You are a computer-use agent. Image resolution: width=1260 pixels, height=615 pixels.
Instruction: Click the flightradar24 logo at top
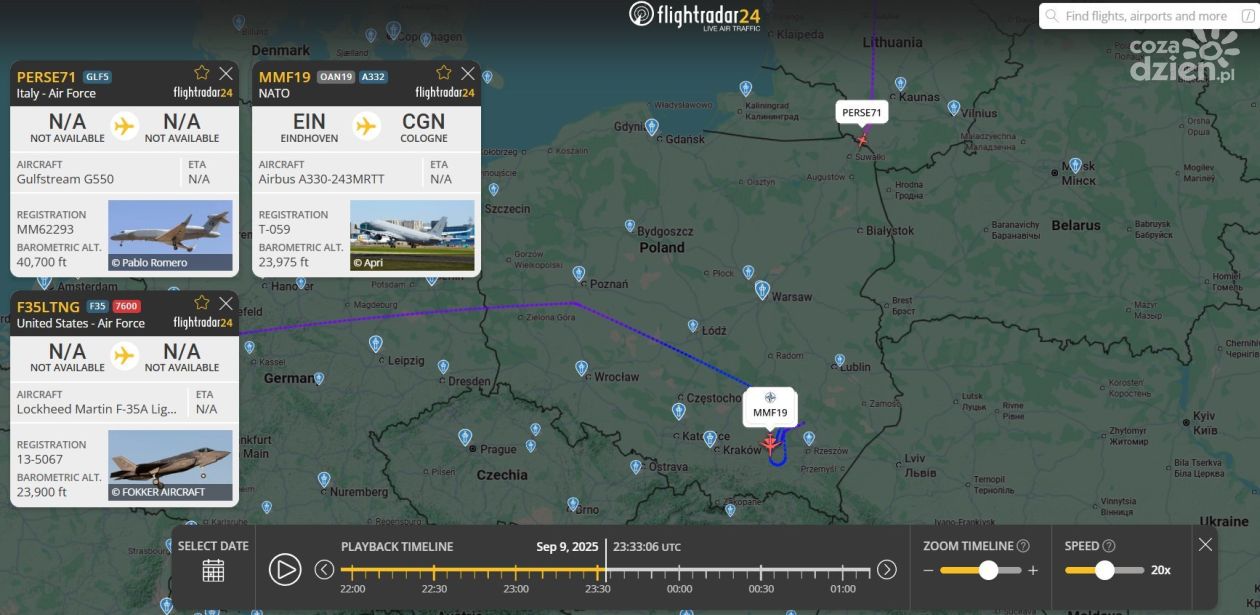[x=694, y=14]
